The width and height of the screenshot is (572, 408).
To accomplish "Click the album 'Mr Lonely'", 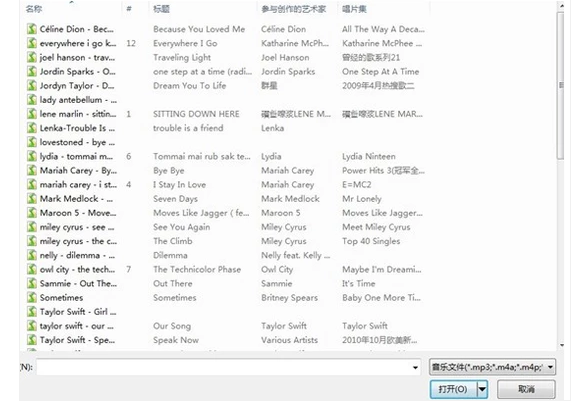I will [x=362, y=199].
